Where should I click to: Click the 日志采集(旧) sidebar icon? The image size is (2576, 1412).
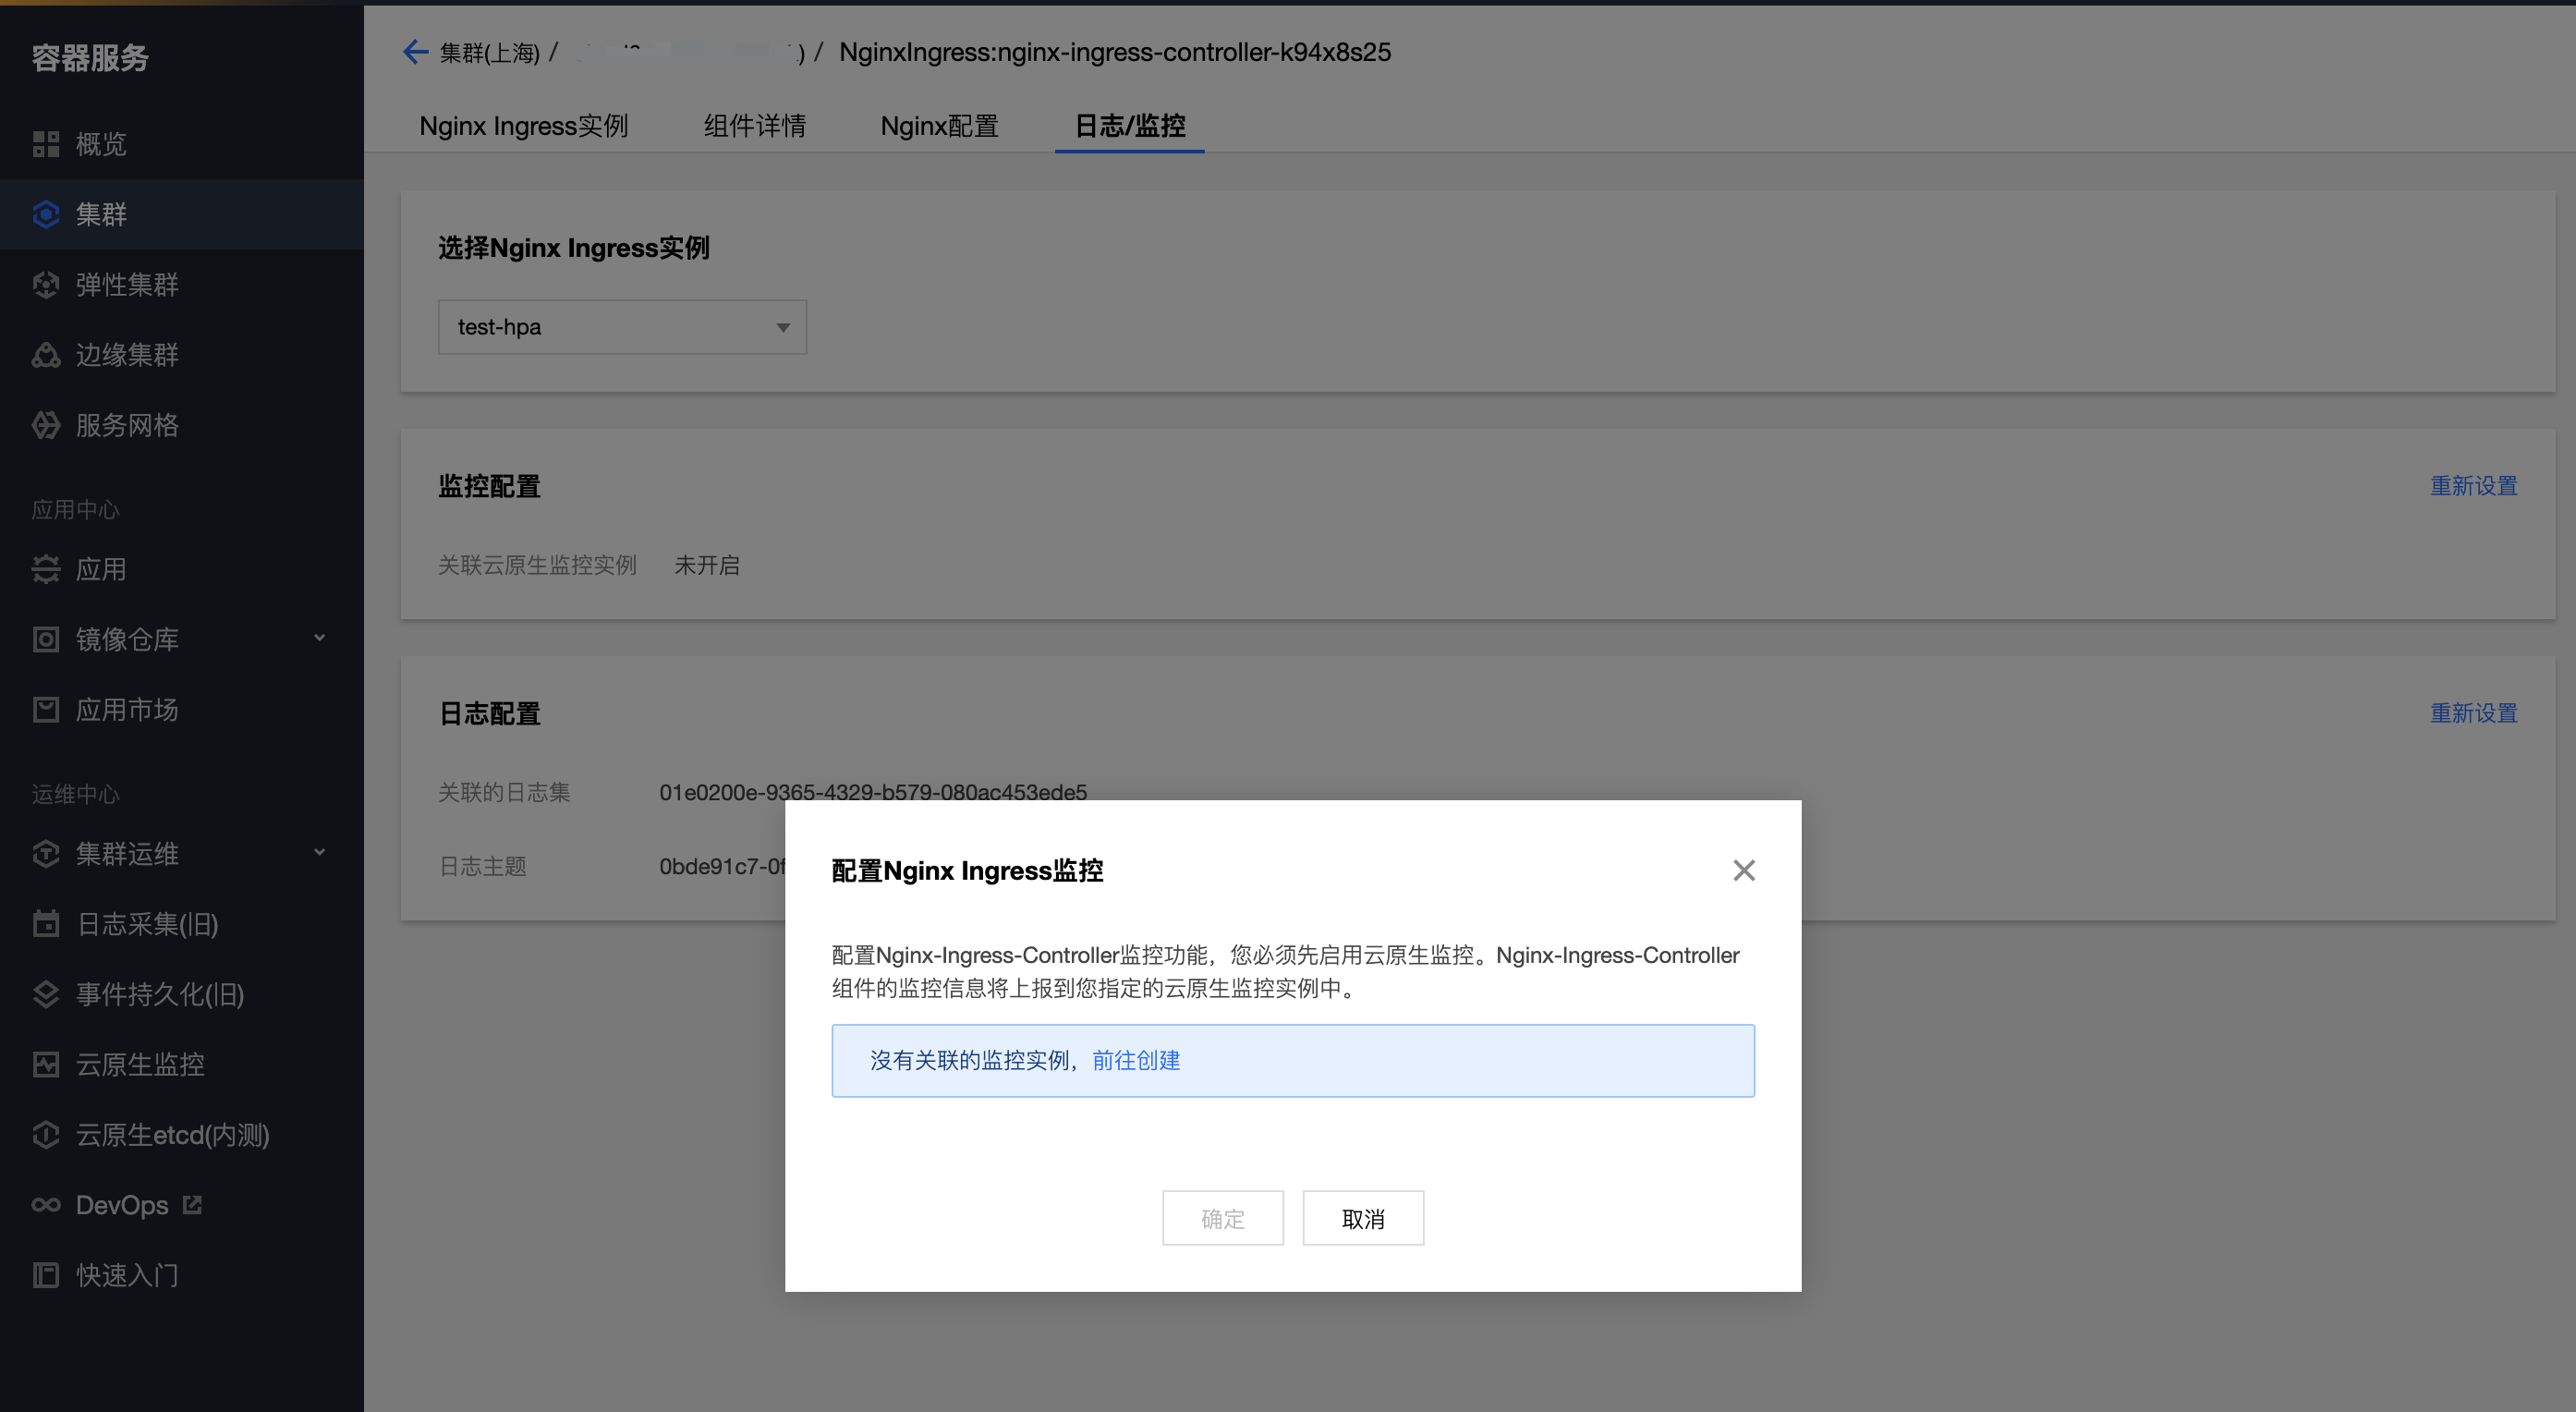[x=46, y=924]
